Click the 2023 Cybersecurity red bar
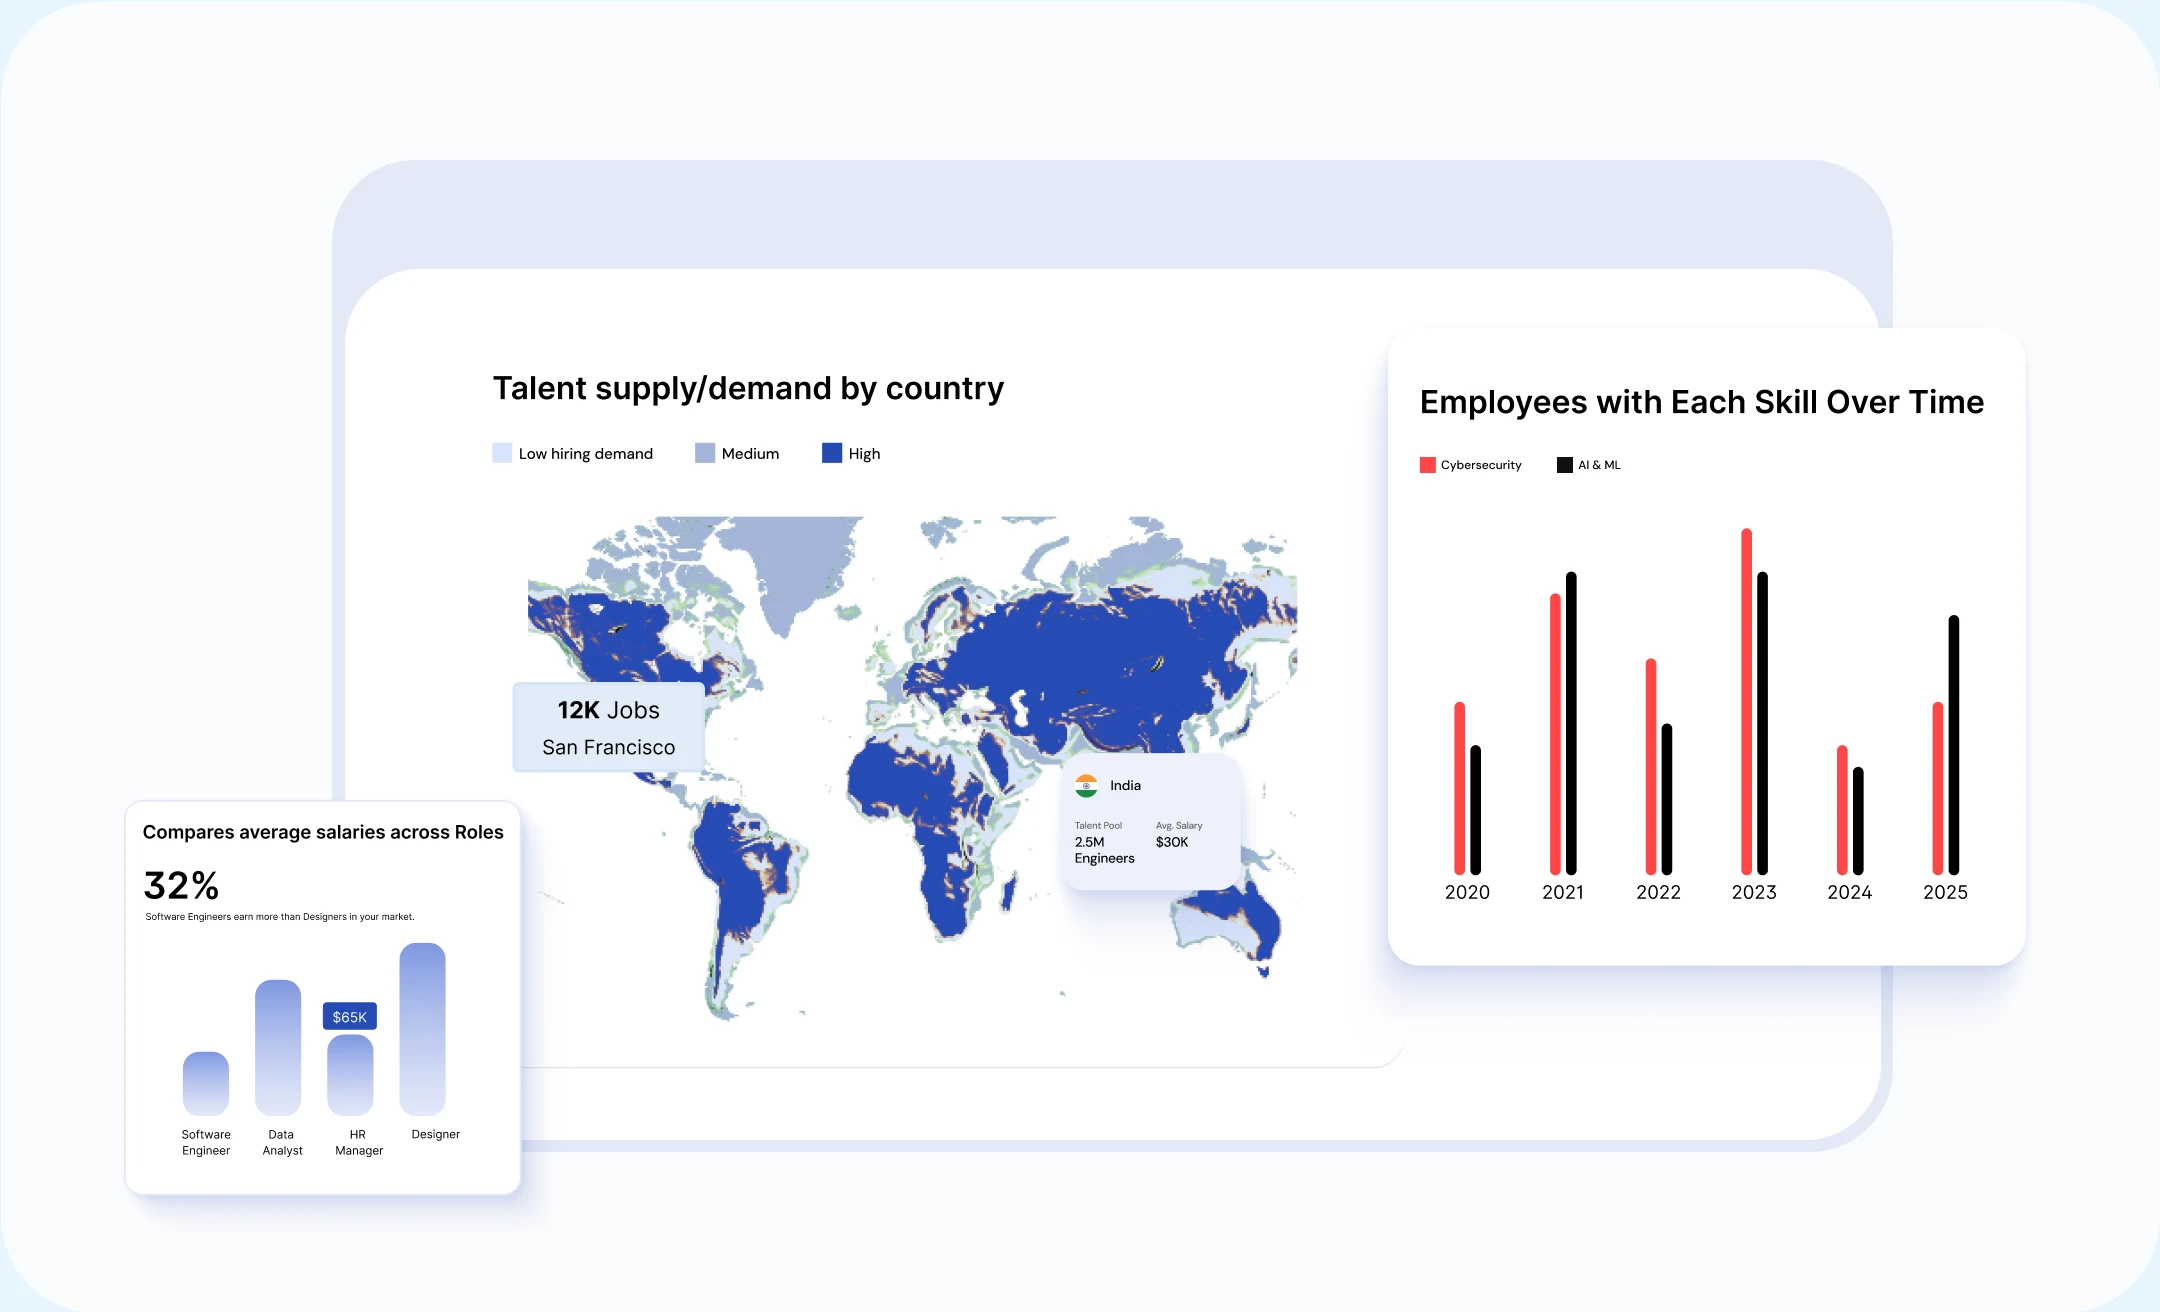2160x1312 pixels. point(1746,700)
